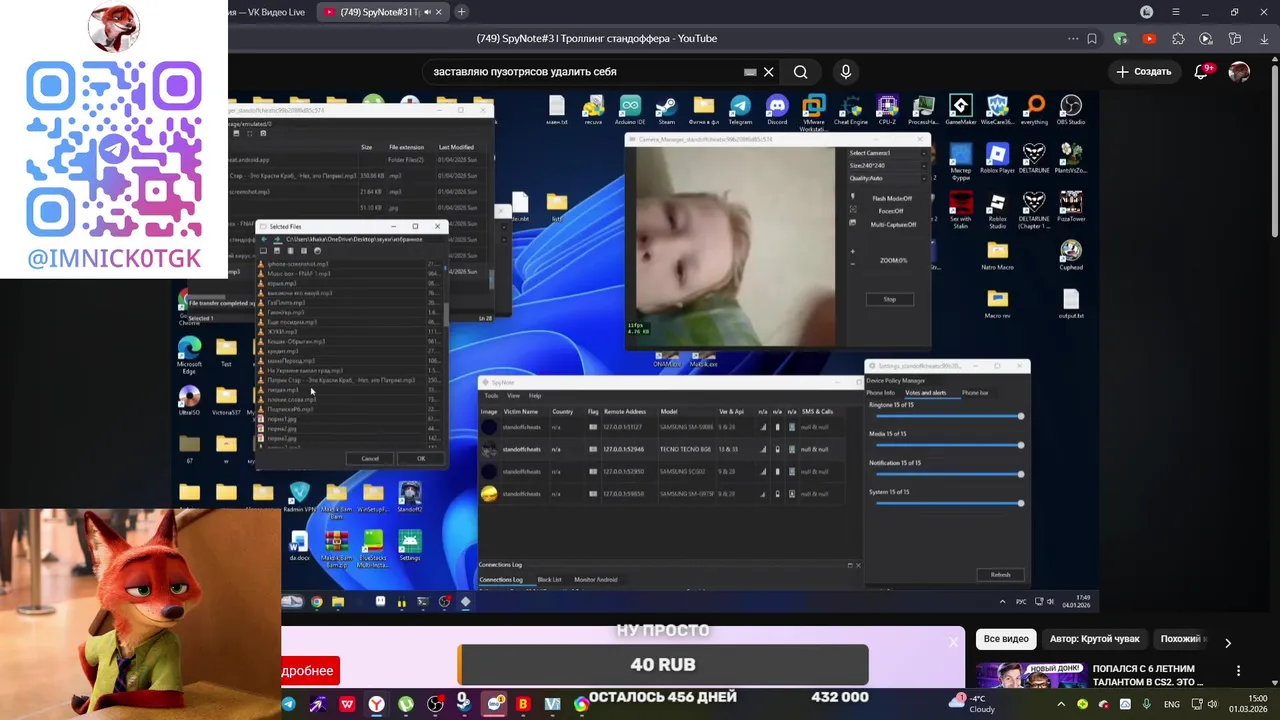Click the Telegram desktop icon in video

740,110
